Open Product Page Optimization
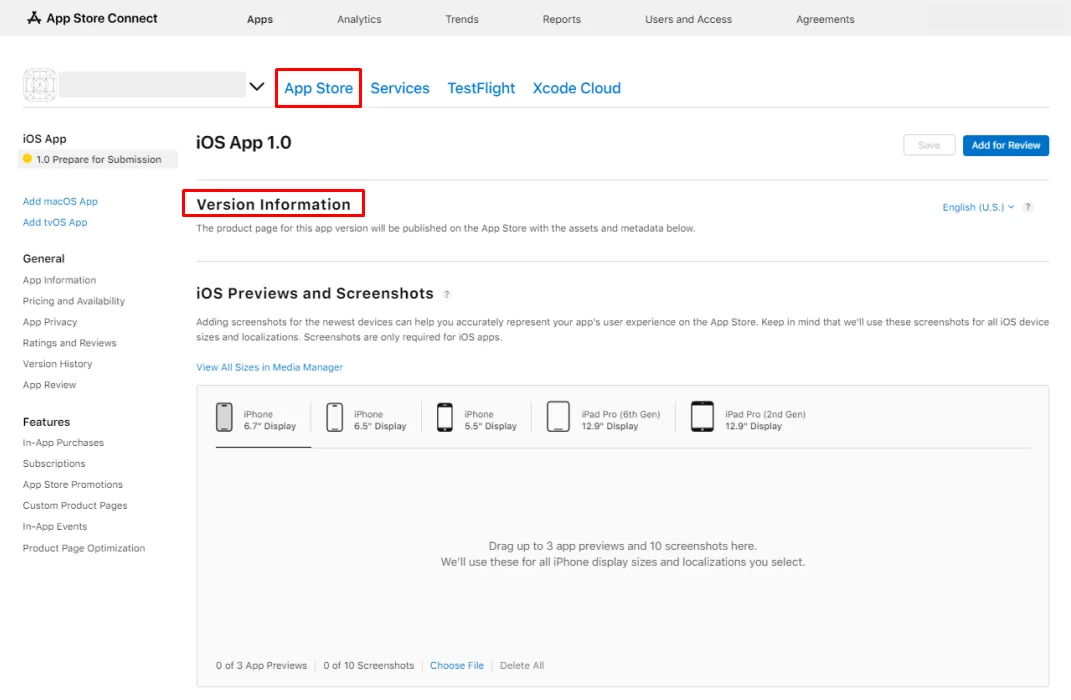The width and height of the screenshot is (1071, 700). point(84,548)
